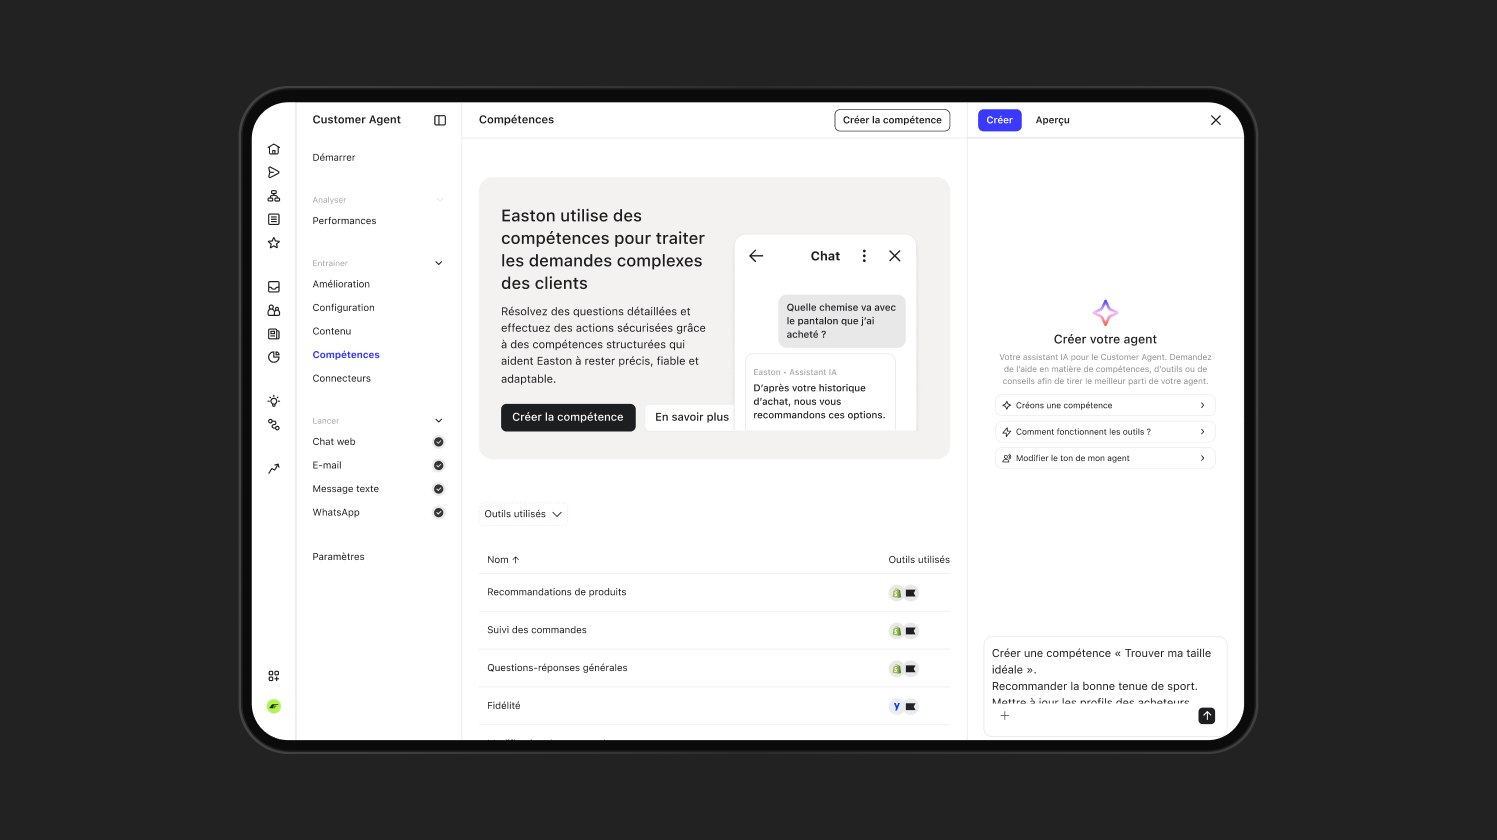Click the lightbulb icon in the rail
This screenshot has width=1497, height=840.
point(274,401)
